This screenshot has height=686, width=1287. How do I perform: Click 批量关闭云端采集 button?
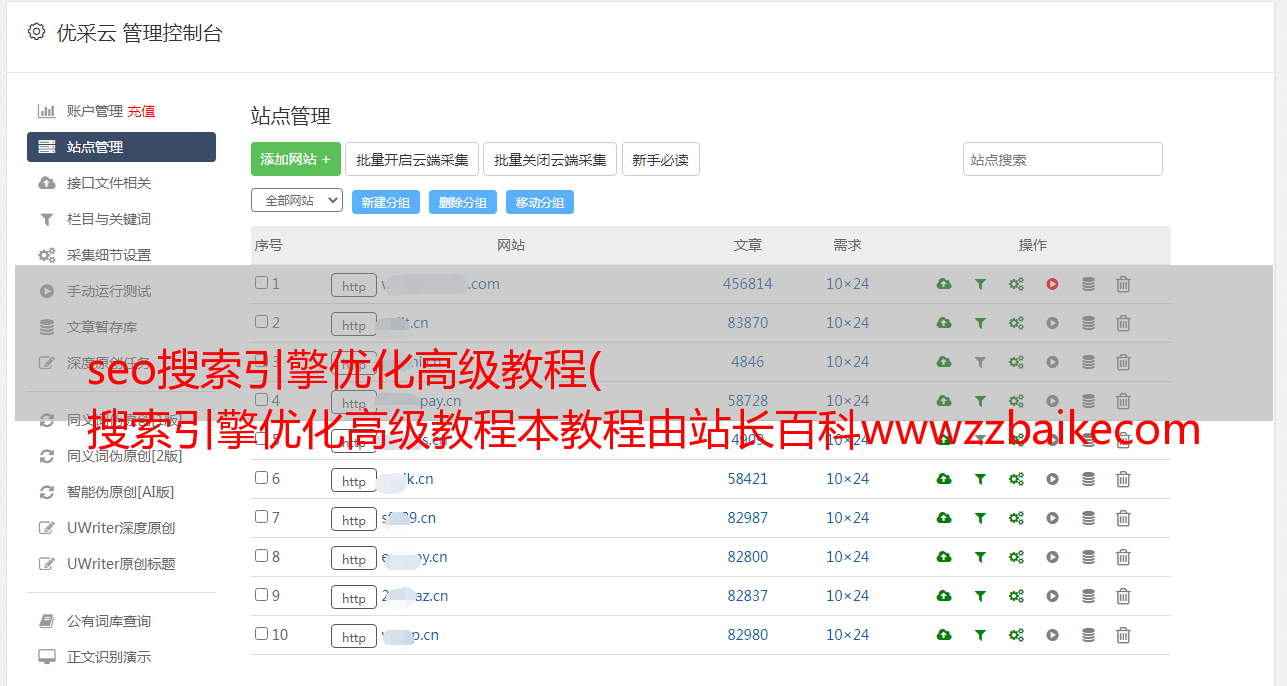[x=550, y=159]
